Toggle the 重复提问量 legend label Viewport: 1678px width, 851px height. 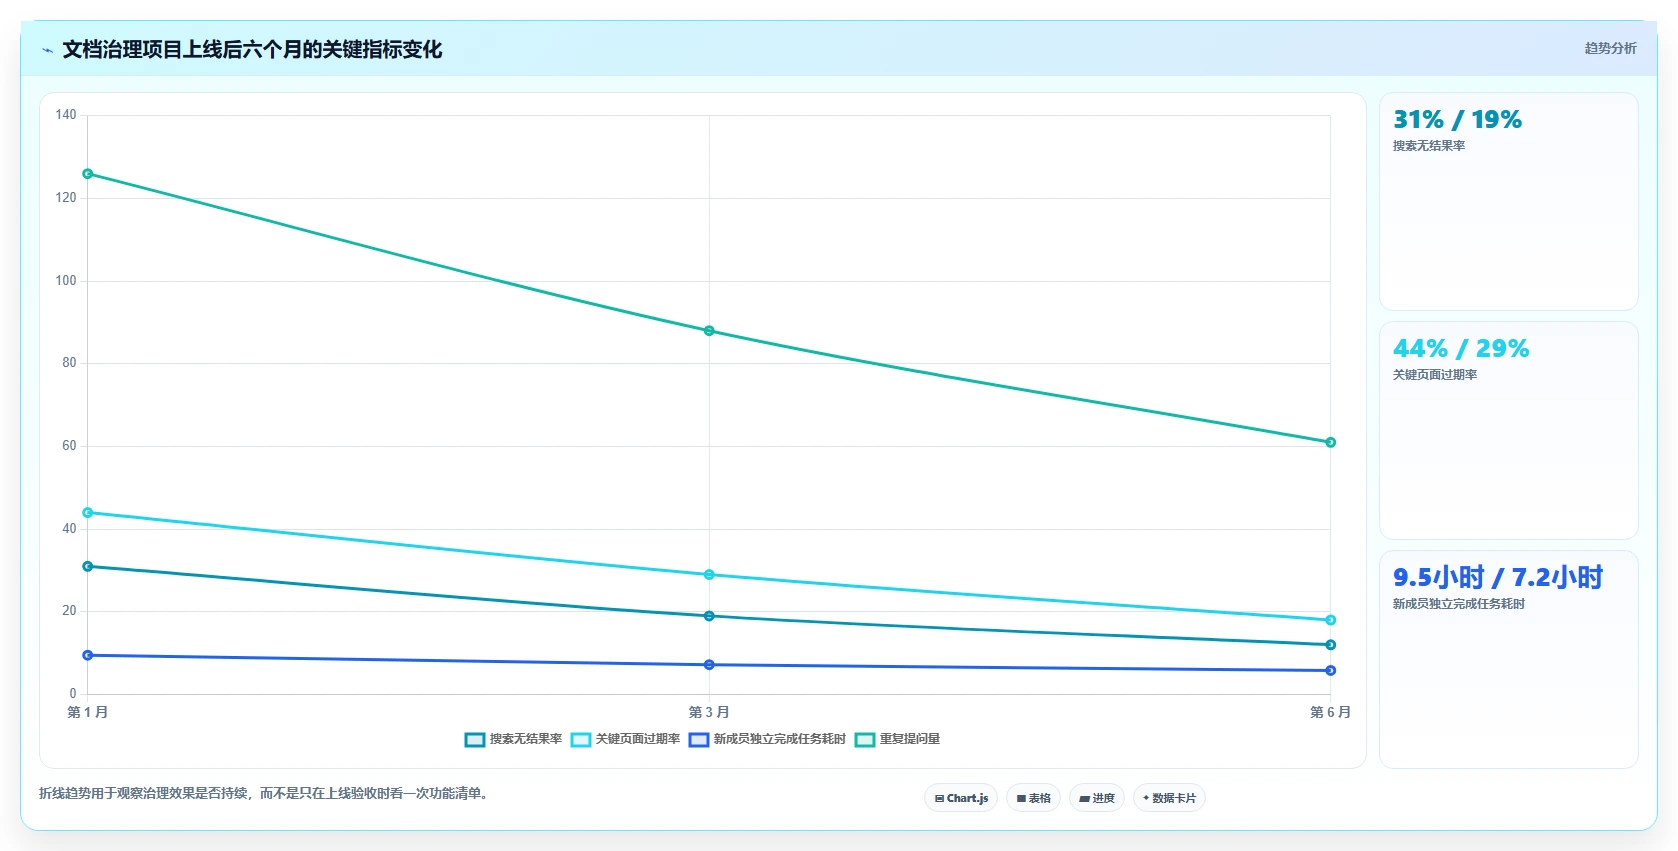point(910,739)
